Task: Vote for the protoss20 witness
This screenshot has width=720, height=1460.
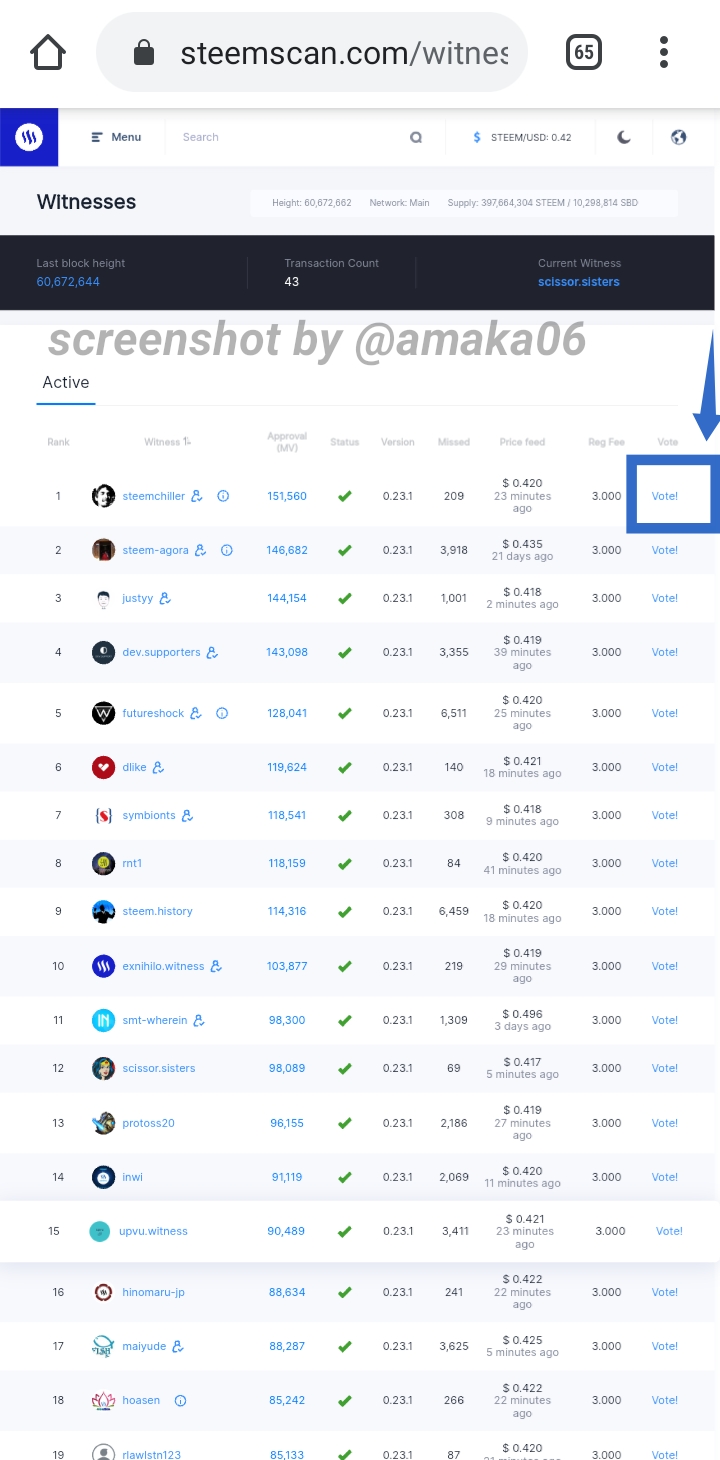Action: pos(665,1123)
